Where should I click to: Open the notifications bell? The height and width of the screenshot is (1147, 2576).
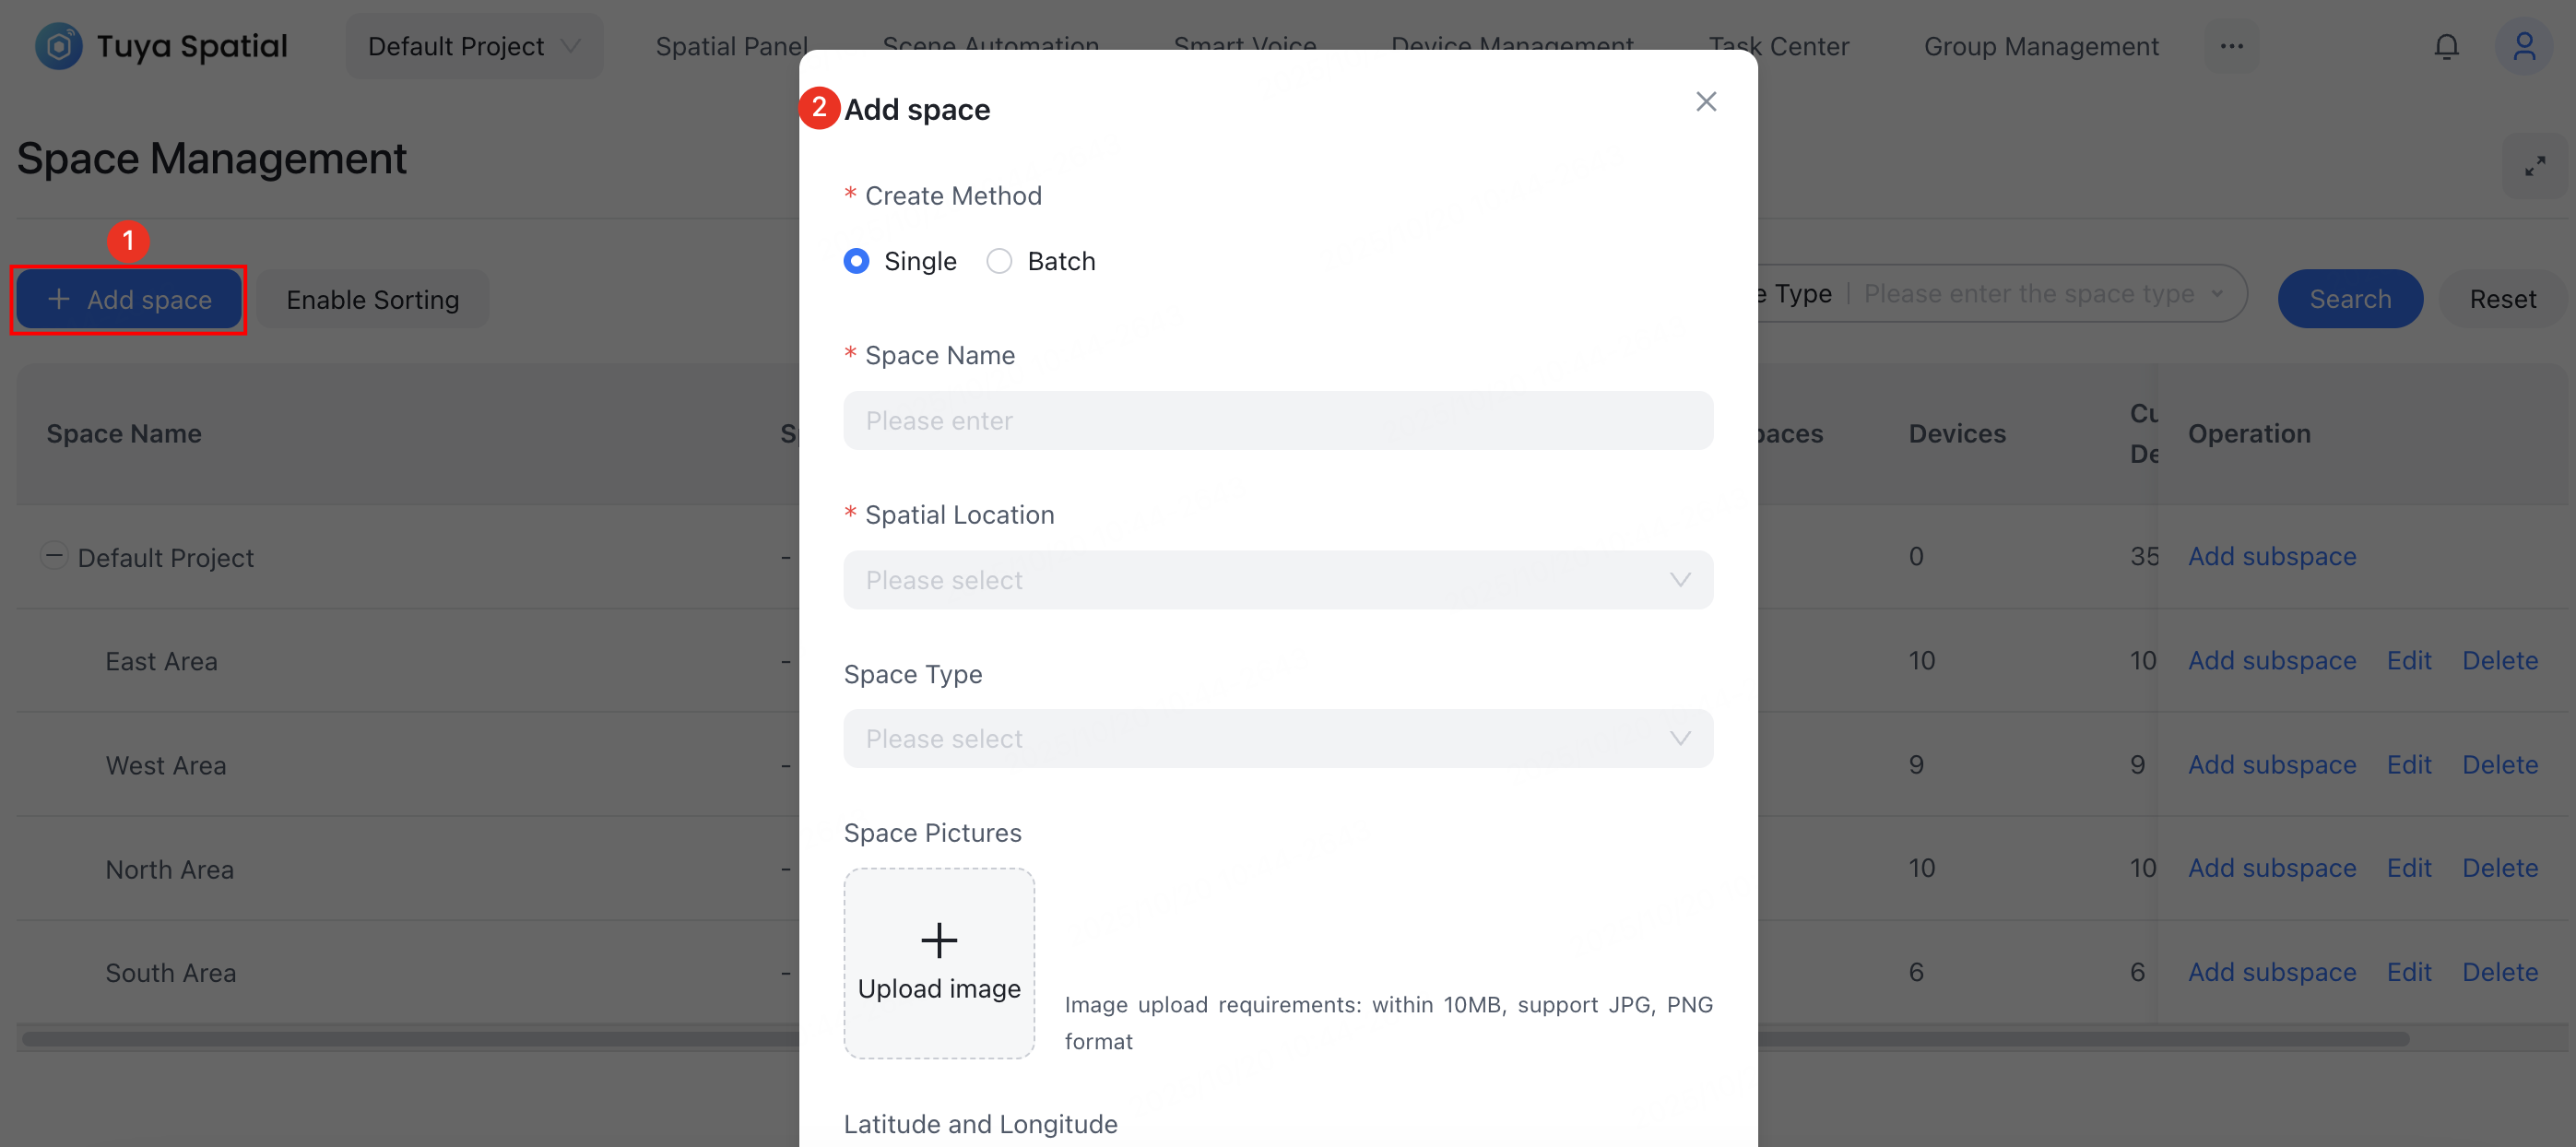(2446, 46)
